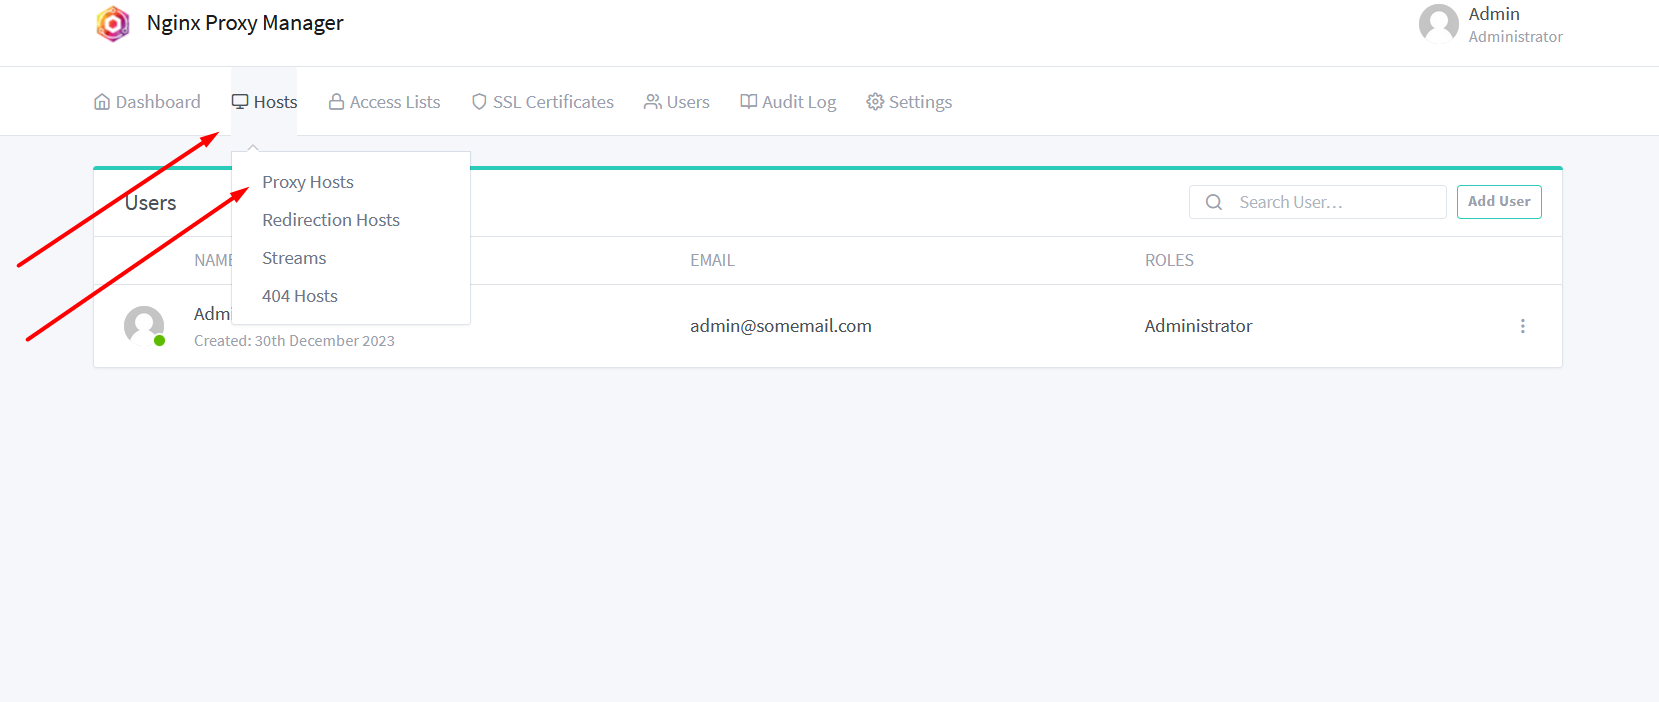The width and height of the screenshot is (1659, 702).
Task: Open the three-dot menu for Admin row
Action: click(x=1523, y=326)
